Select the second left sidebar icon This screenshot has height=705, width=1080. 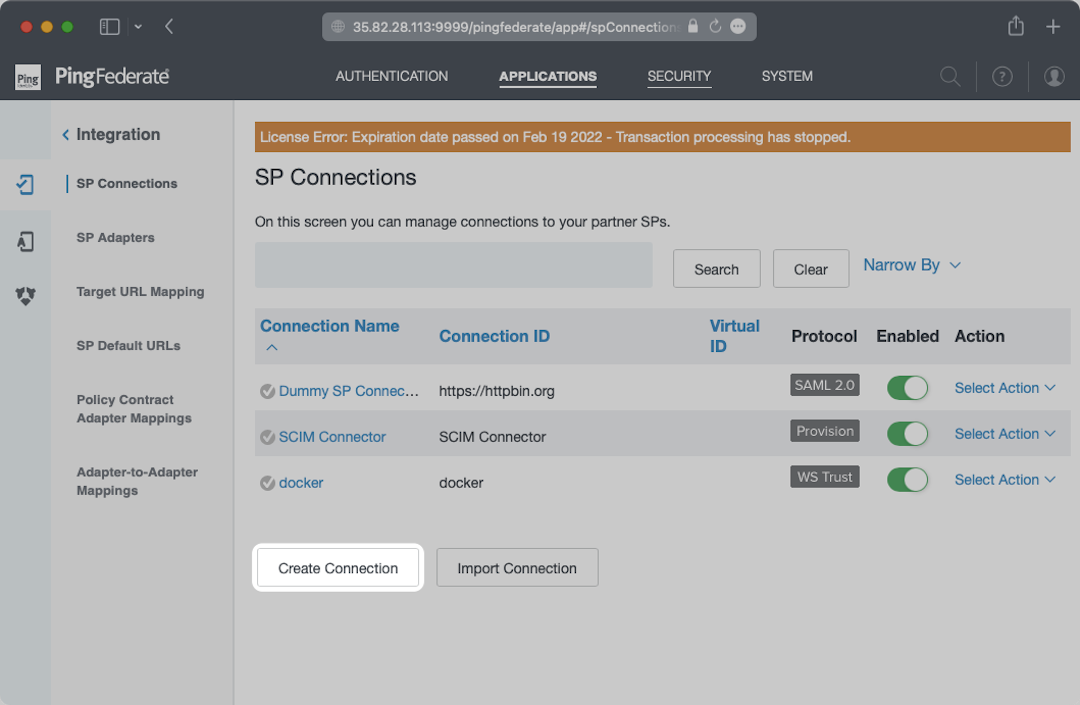click(26, 241)
